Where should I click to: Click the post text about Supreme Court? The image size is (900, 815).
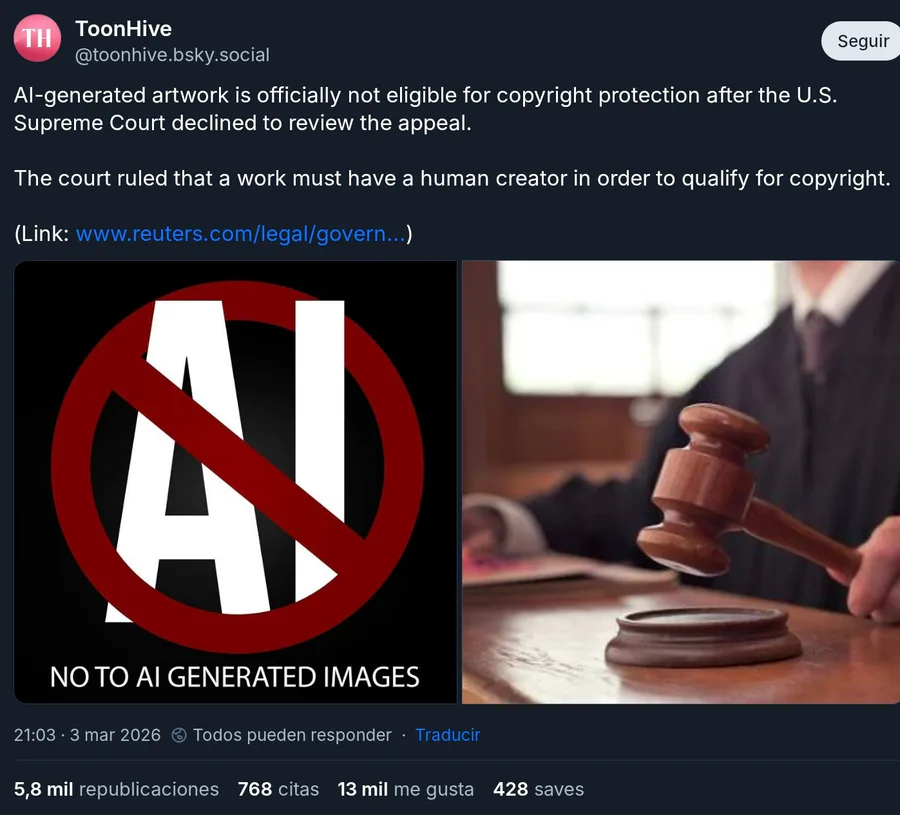[425, 108]
